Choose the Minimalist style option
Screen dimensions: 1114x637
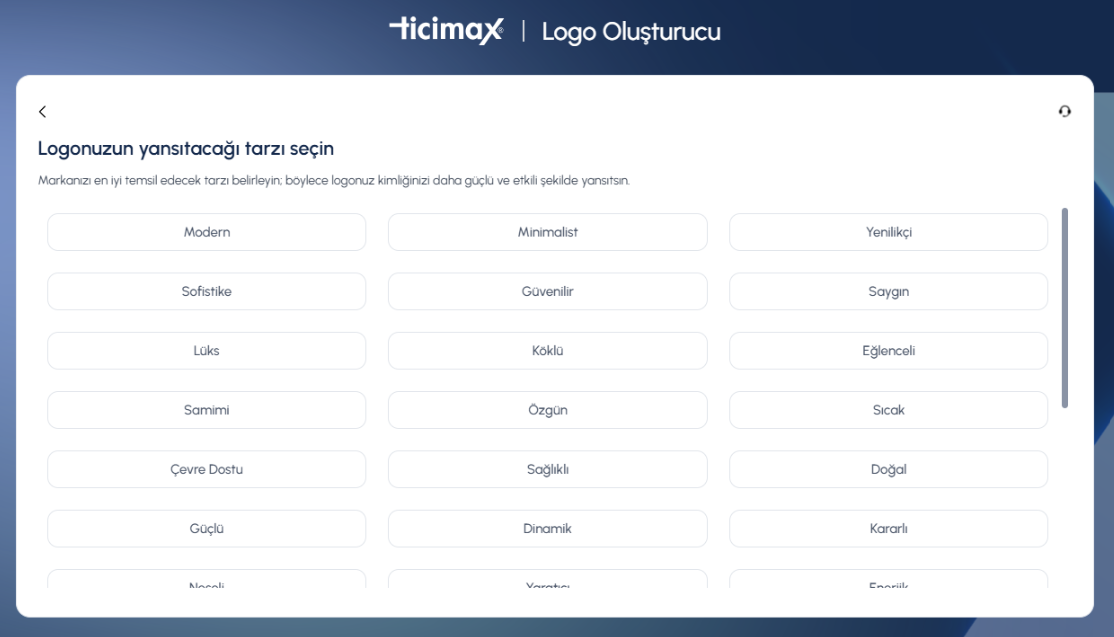click(x=547, y=232)
